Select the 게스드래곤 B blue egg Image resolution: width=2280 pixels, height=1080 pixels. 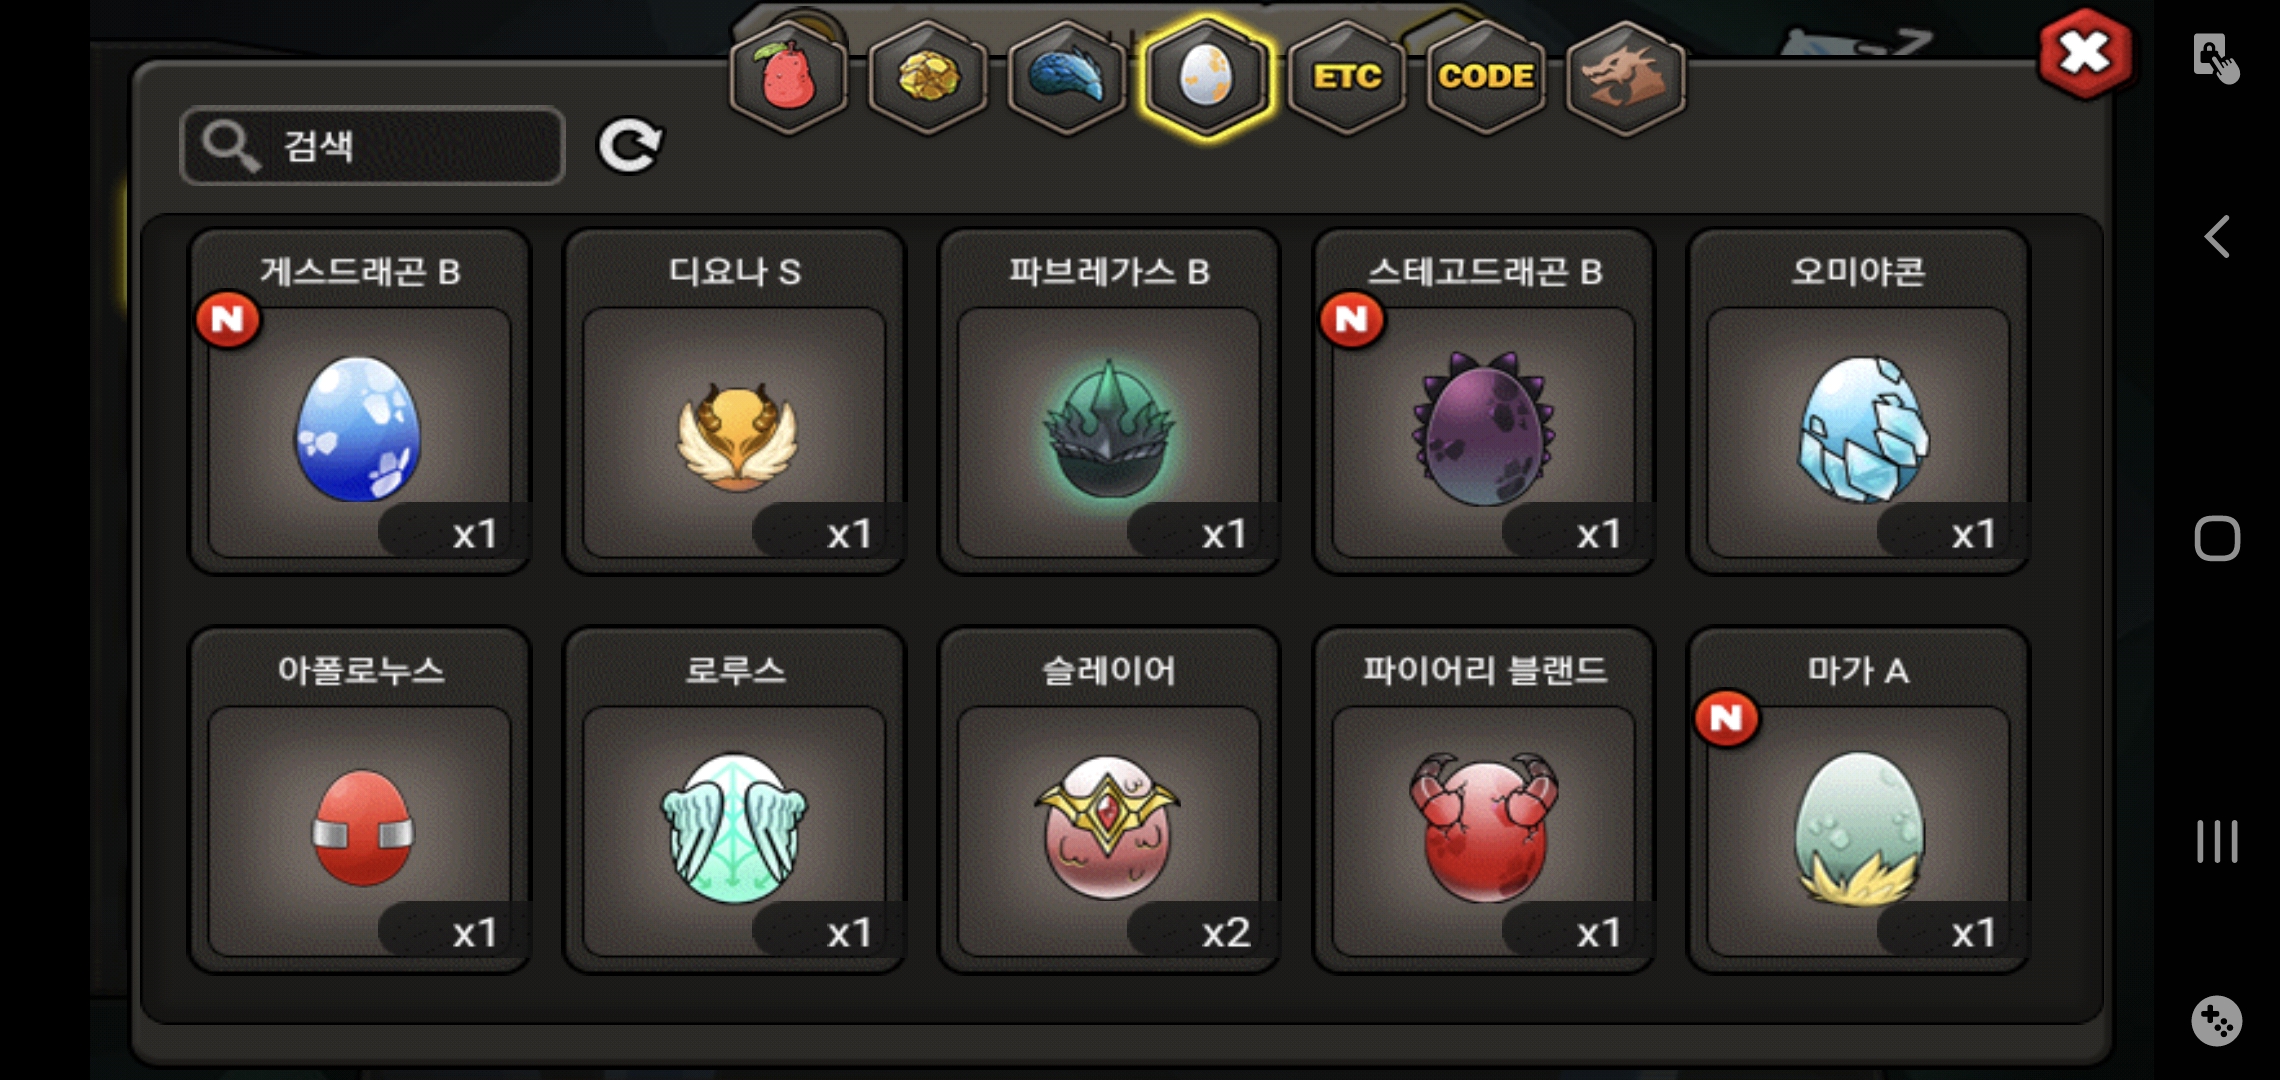click(360, 402)
